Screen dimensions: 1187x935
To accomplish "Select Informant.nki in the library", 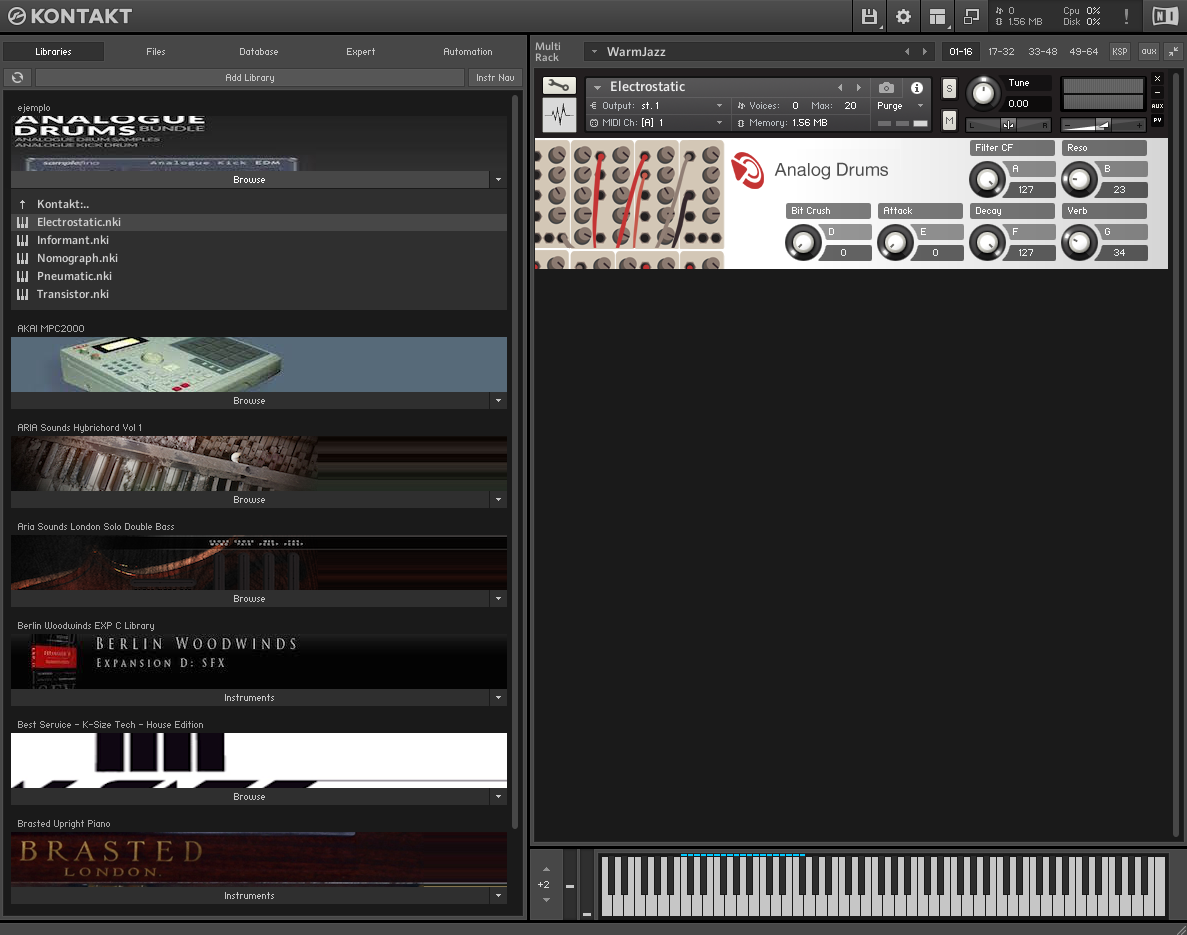I will point(259,240).
